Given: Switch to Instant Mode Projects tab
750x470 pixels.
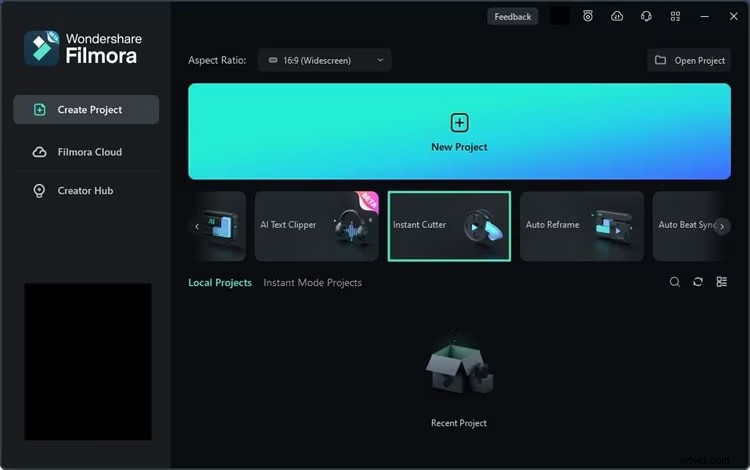Looking at the screenshot, I should (x=312, y=283).
